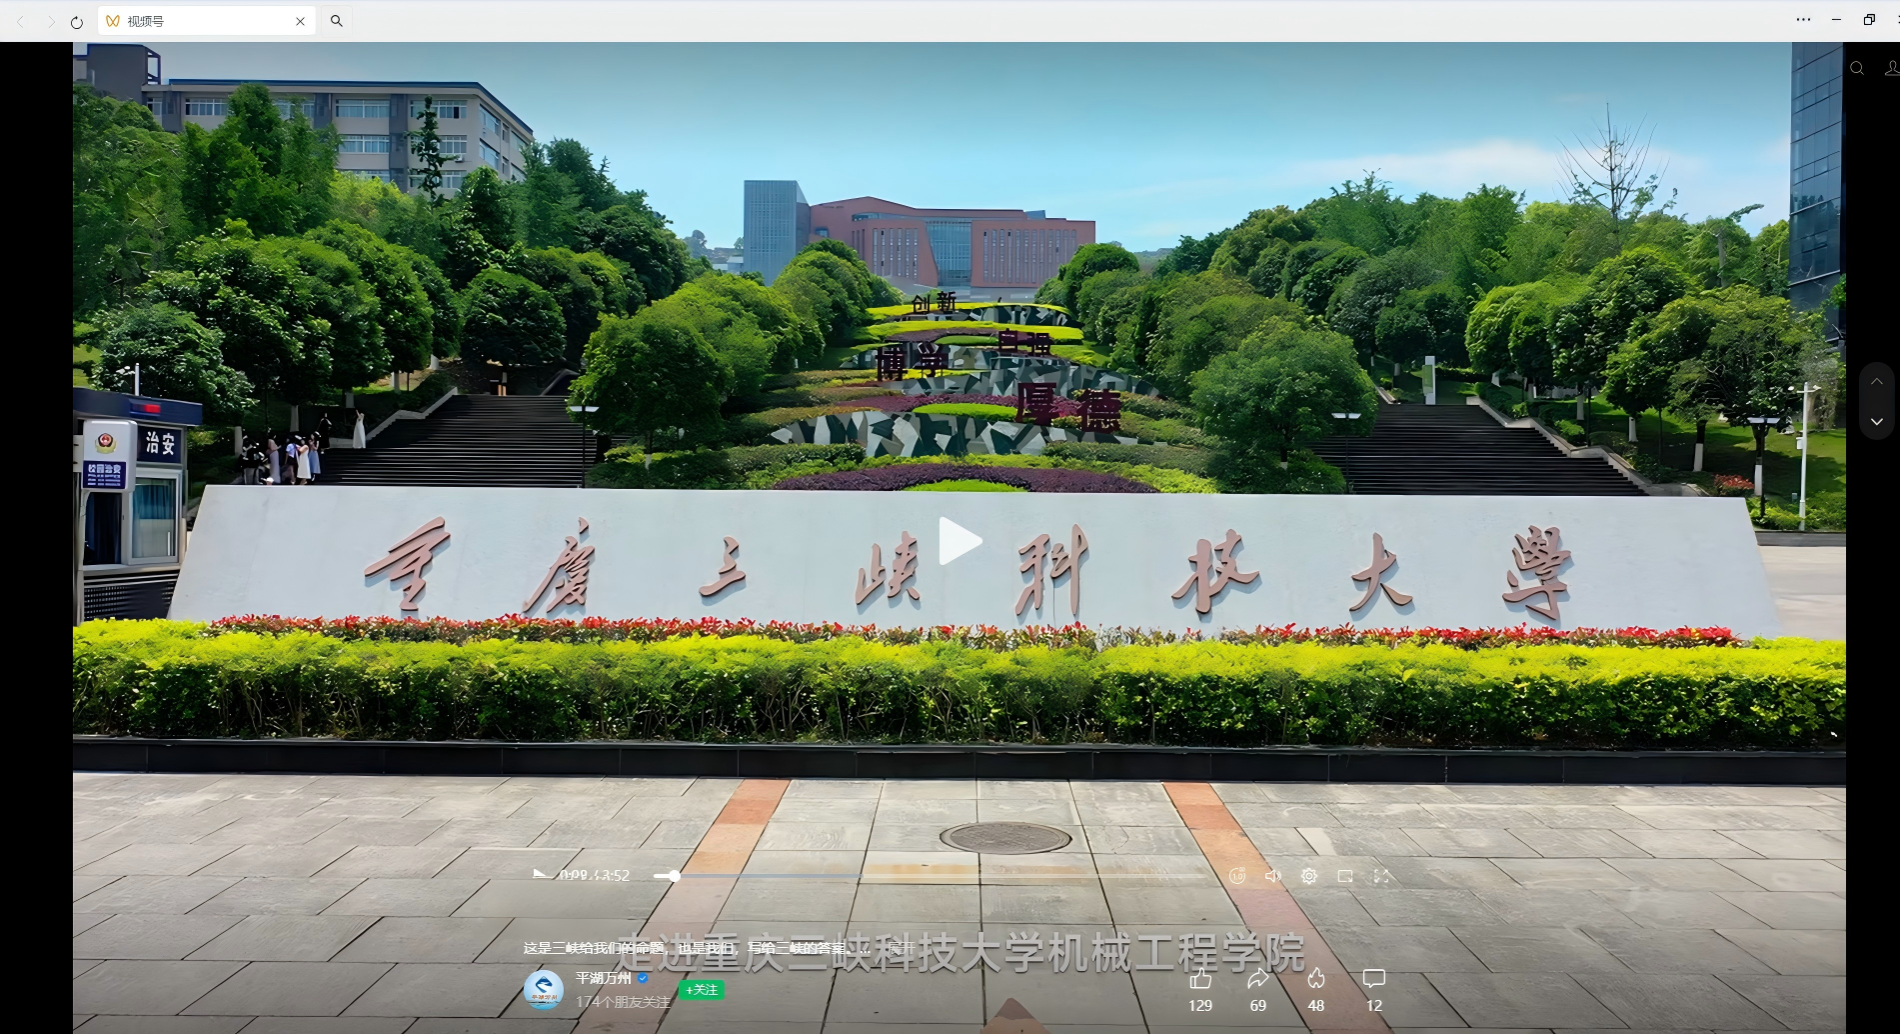Click the small play icon beside timestamp
Image resolution: width=1900 pixels, height=1034 pixels.
[x=541, y=875]
